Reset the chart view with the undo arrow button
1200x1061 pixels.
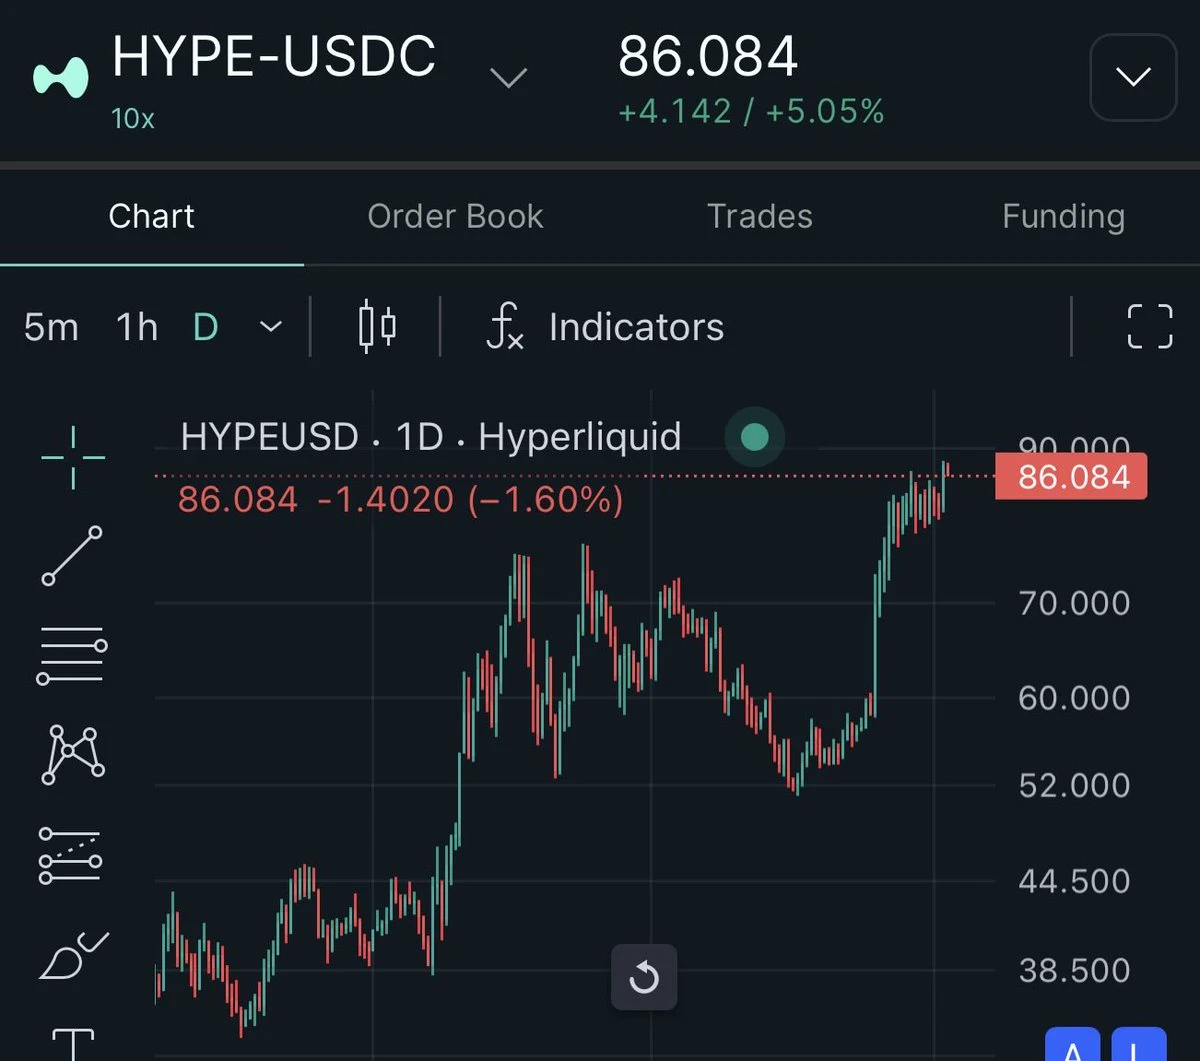644,977
